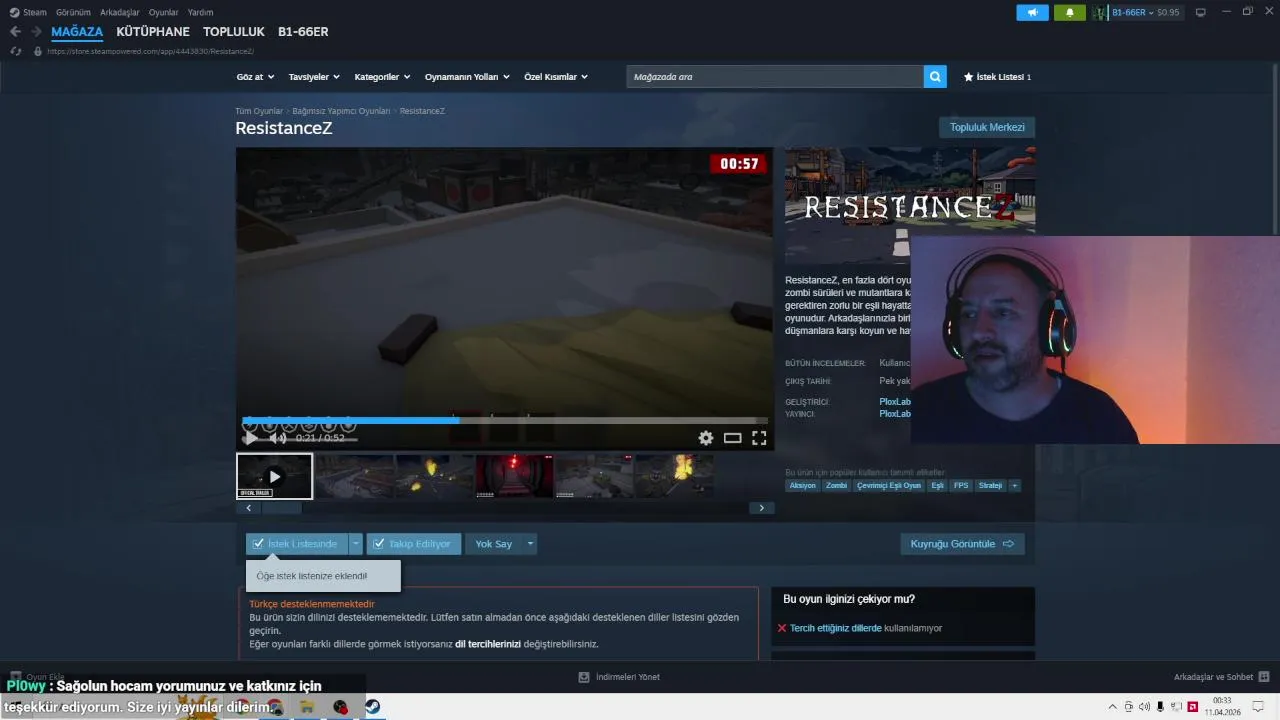Expand the wishlist button dropdown arrow

pyautogui.click(x=355, y=544)
